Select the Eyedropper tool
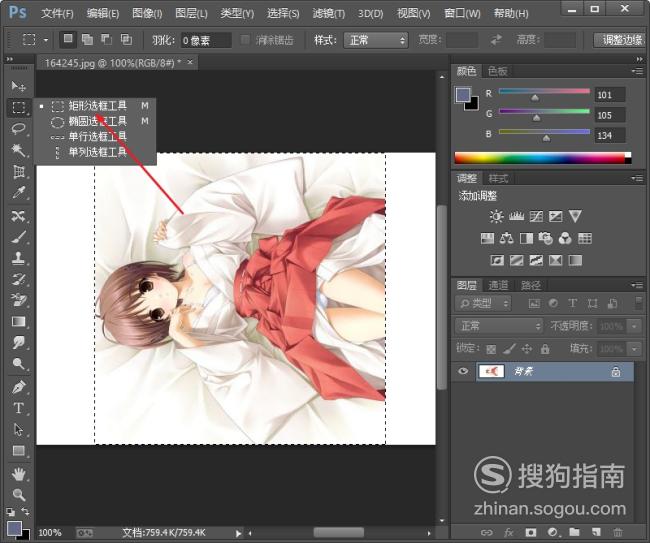Screen dimensions: 650x543 point(18,192)
